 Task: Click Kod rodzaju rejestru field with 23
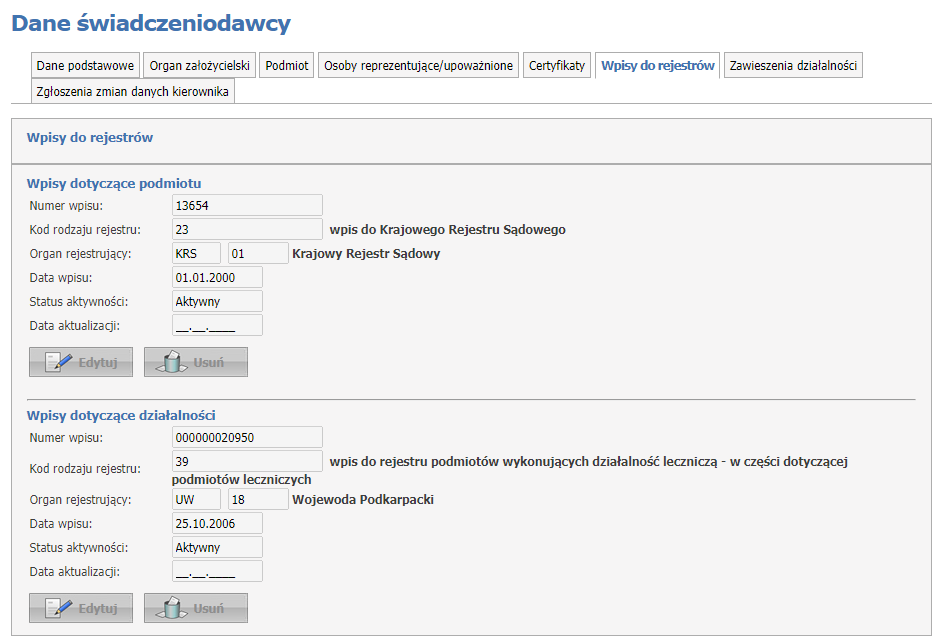[246, 229]
